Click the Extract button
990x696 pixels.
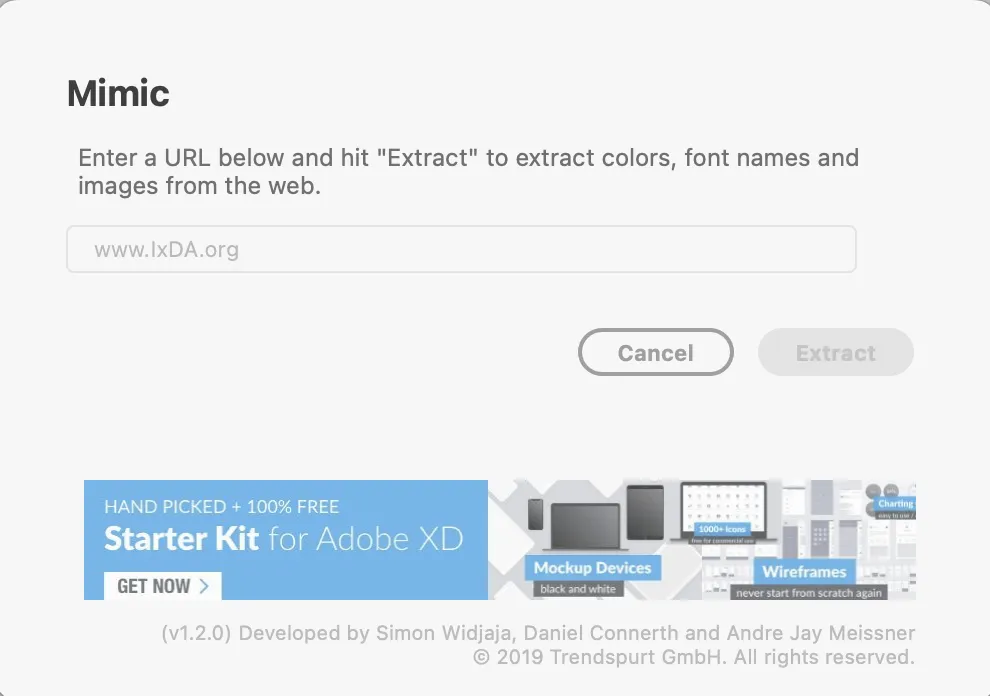click(x=835, y=352)
